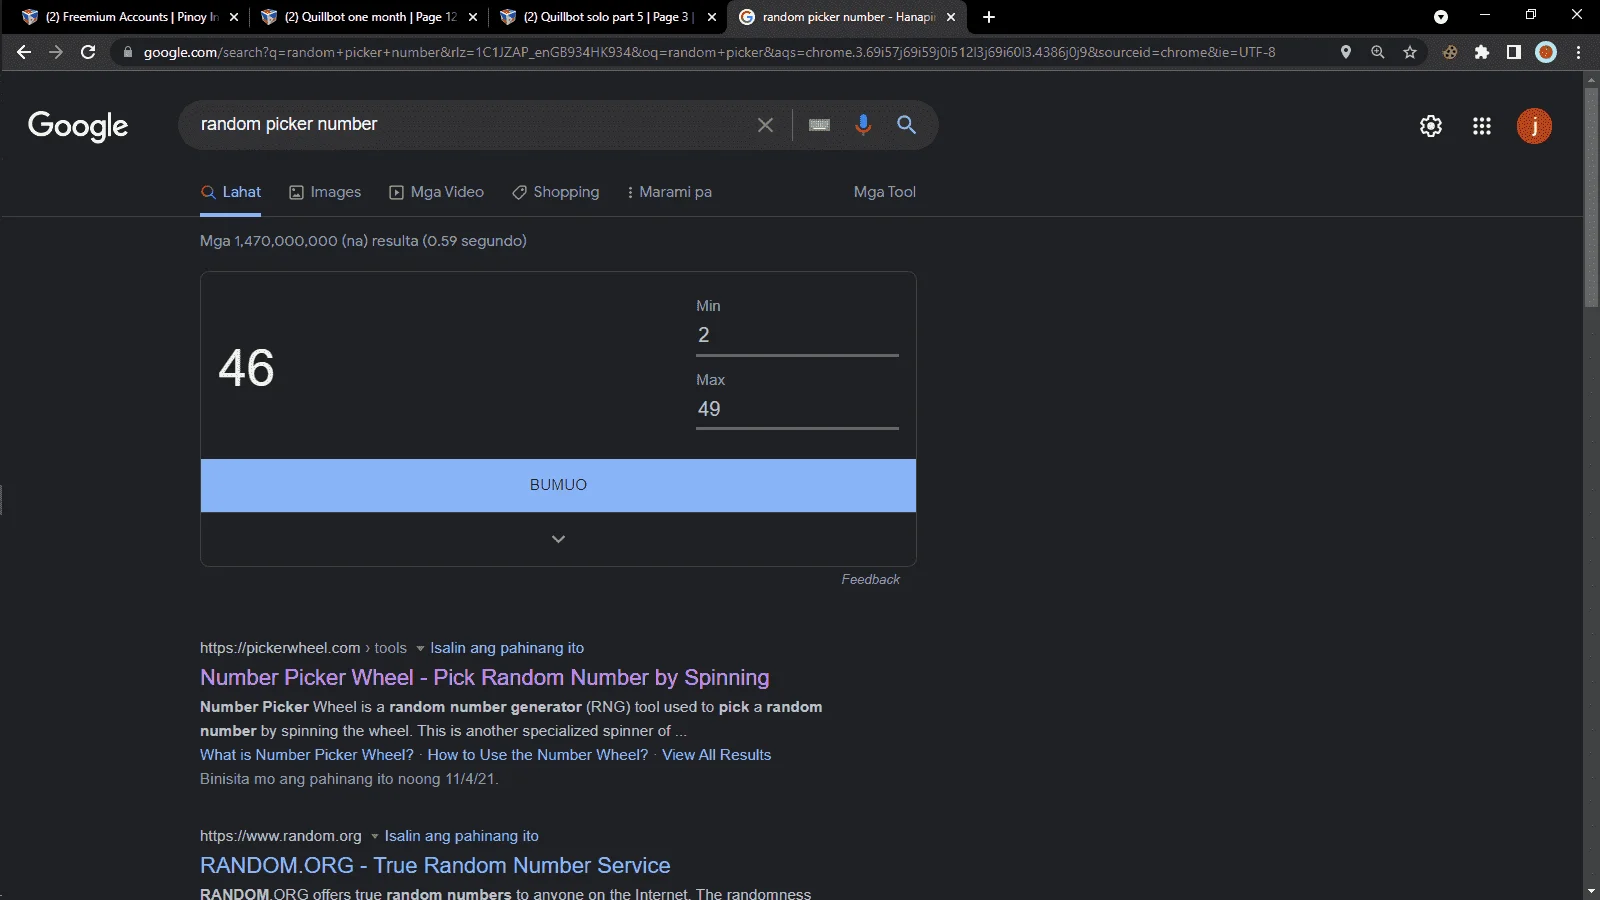Open the on-screen keyboard input tool
Image resolution: width=1600 pixels, height=900 pixels.
pos(819,125)
